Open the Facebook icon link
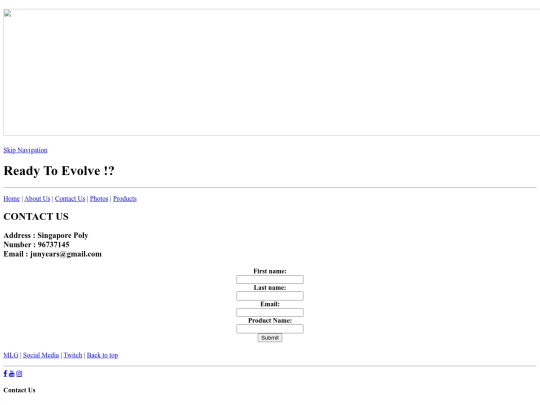 point(5,374)
